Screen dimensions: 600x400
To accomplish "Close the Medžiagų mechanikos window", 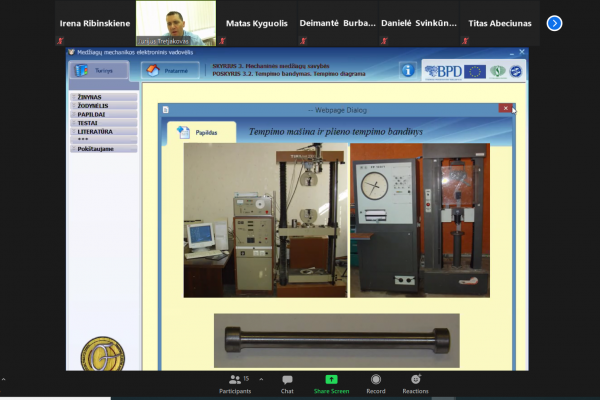I will pyautogui.click(x=522, y=52).
